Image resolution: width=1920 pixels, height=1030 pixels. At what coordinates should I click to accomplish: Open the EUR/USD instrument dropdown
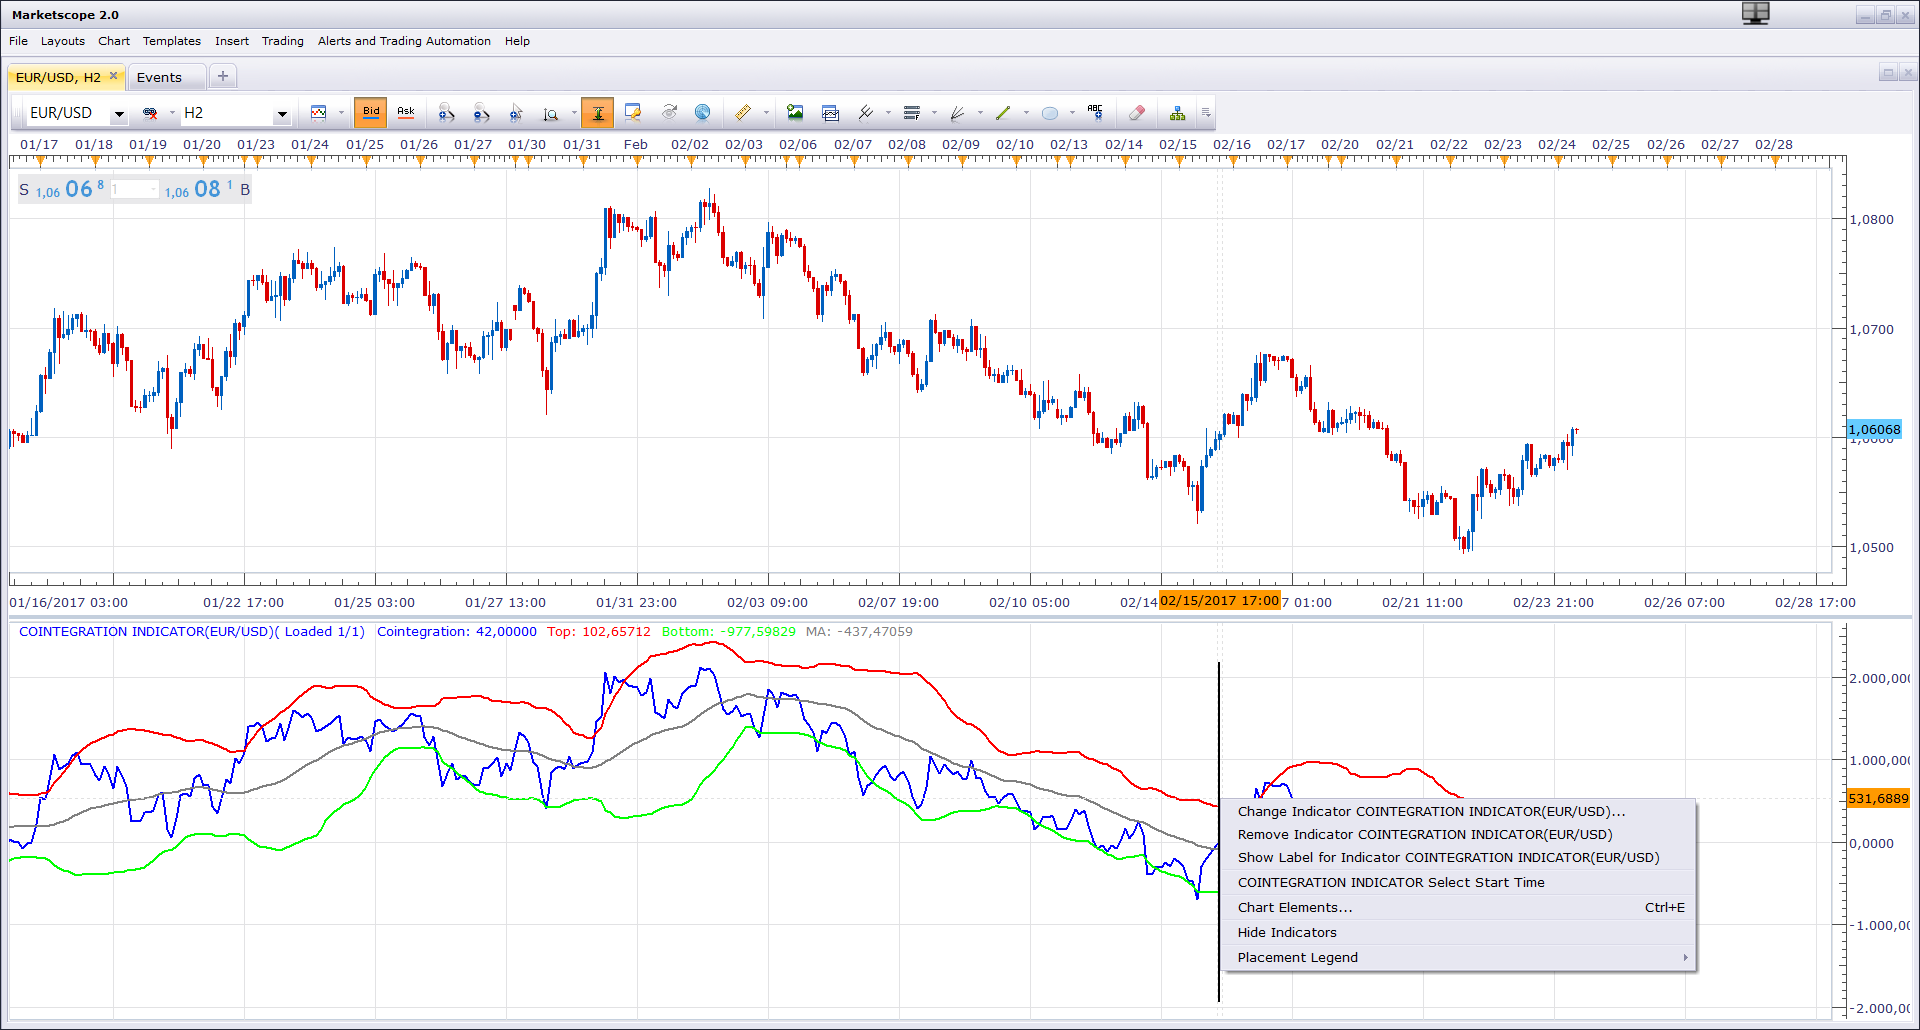click(119, 114)
